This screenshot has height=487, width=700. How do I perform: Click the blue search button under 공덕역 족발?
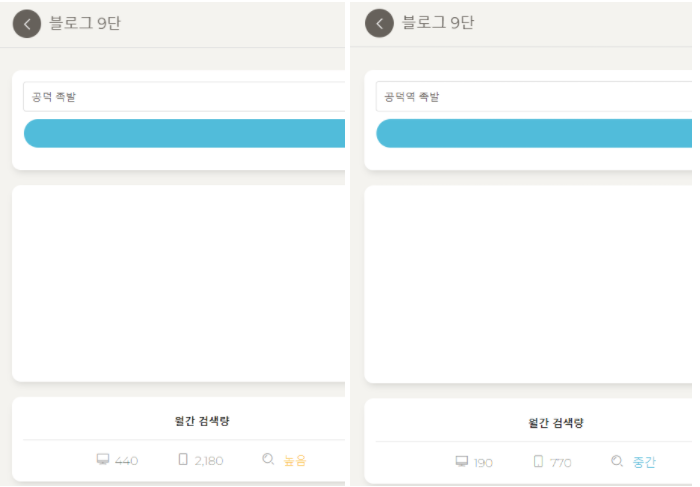pos(534,133)
